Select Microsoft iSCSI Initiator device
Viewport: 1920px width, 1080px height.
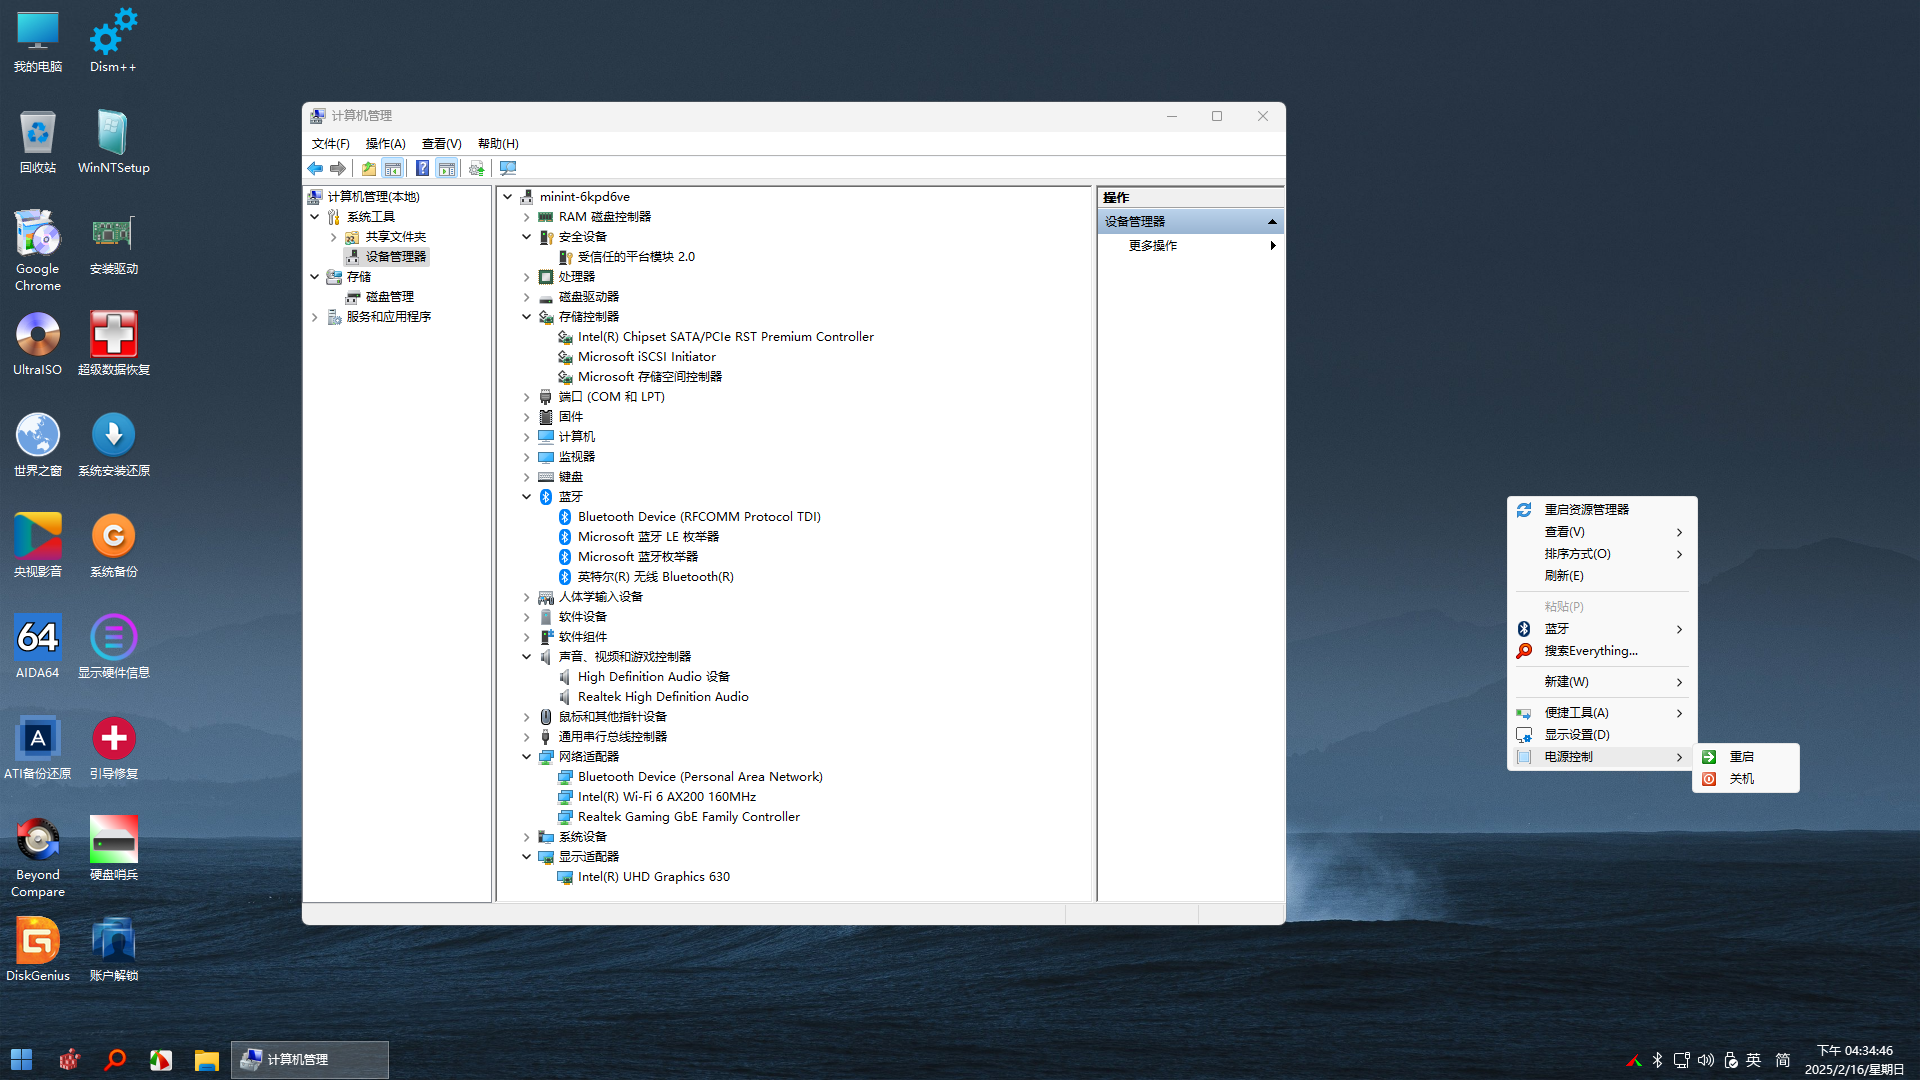(x=646, y=357)
